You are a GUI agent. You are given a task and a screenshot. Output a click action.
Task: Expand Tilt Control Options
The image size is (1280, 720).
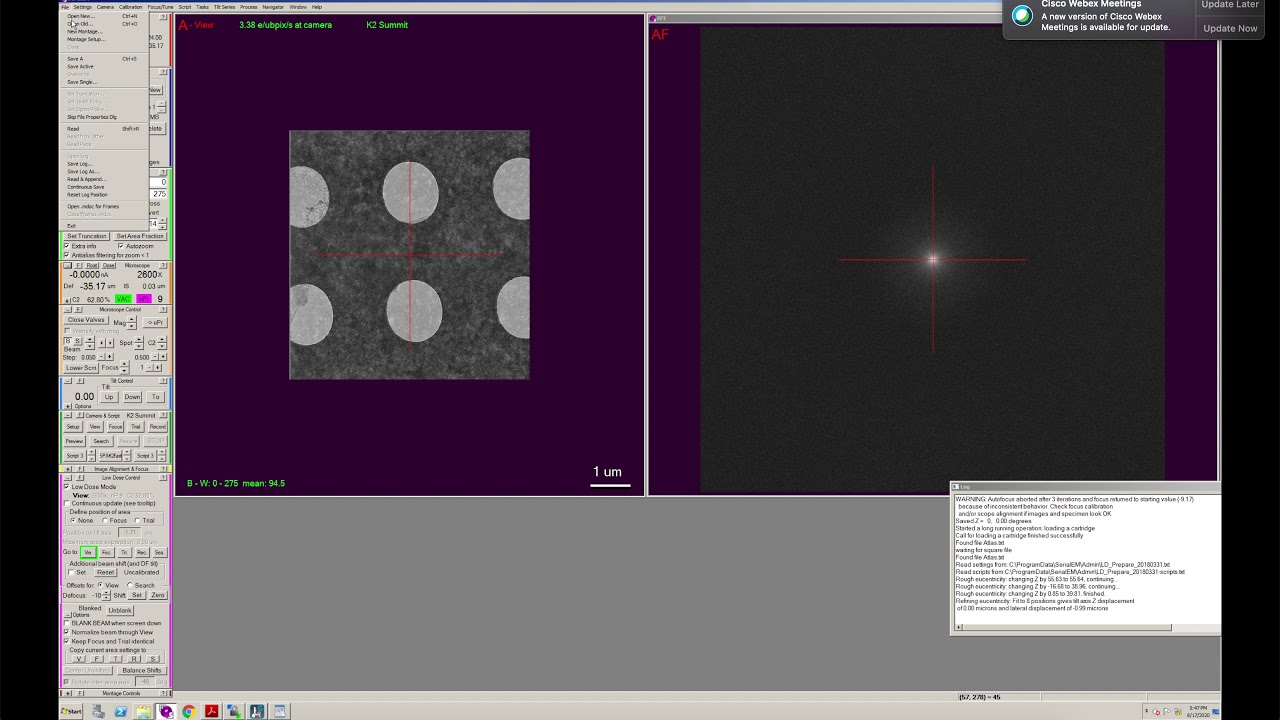[x=68, y=406]
